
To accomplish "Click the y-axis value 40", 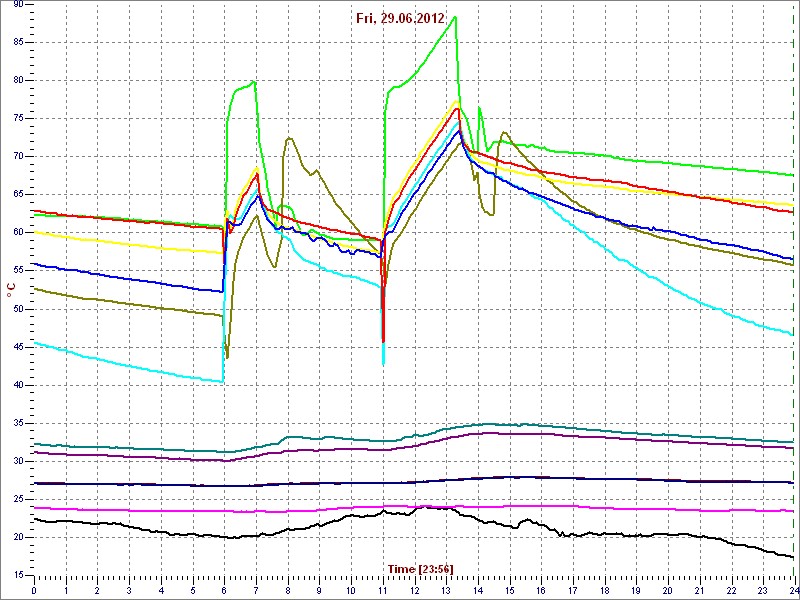I will click(x=17, y=385).
